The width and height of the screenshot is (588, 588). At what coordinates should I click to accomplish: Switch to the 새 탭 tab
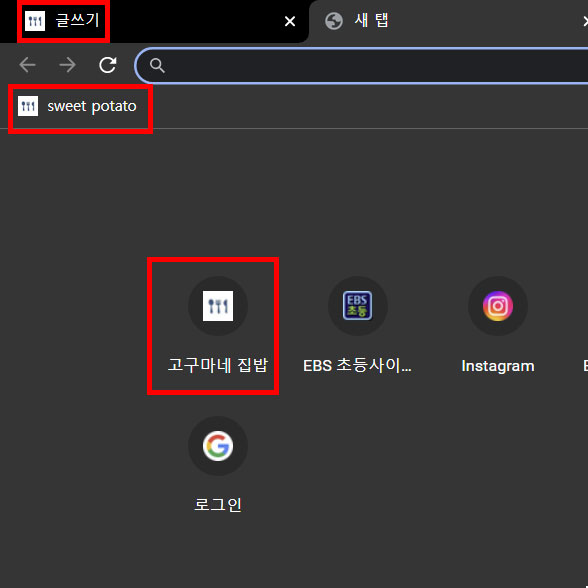(x=448, y=21)
